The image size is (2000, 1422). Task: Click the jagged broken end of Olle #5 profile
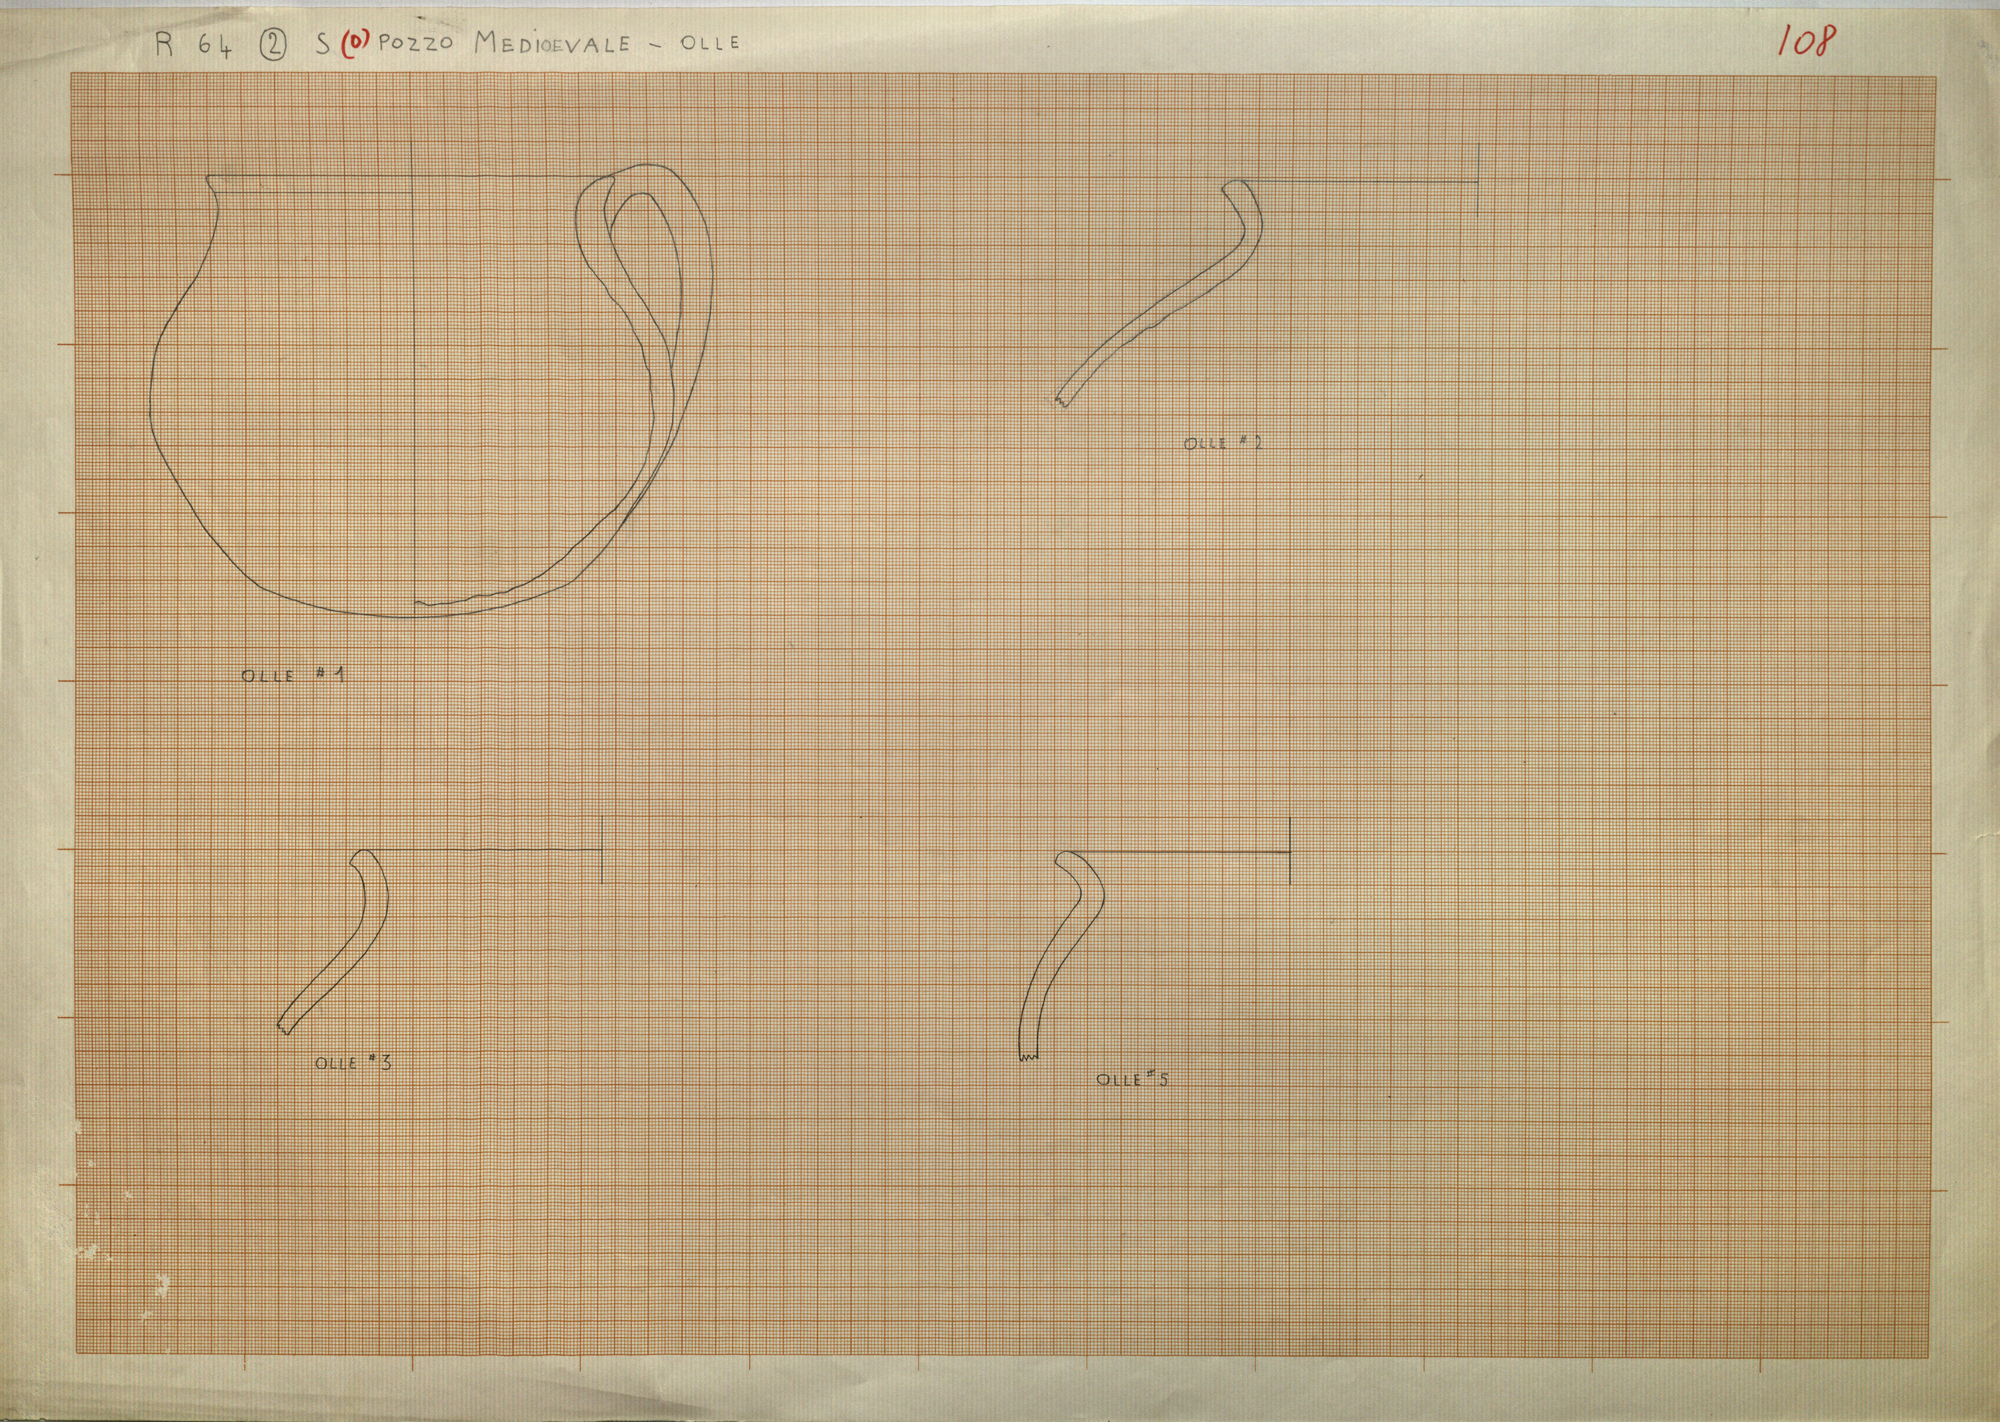(1029, 1056)
